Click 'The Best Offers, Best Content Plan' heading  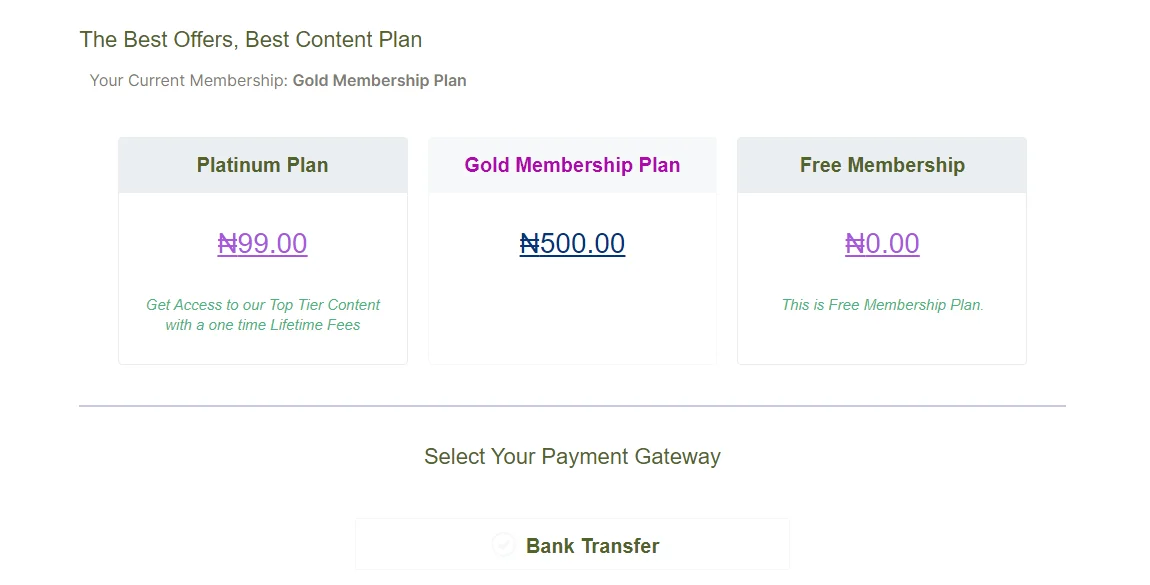point(251,40)
